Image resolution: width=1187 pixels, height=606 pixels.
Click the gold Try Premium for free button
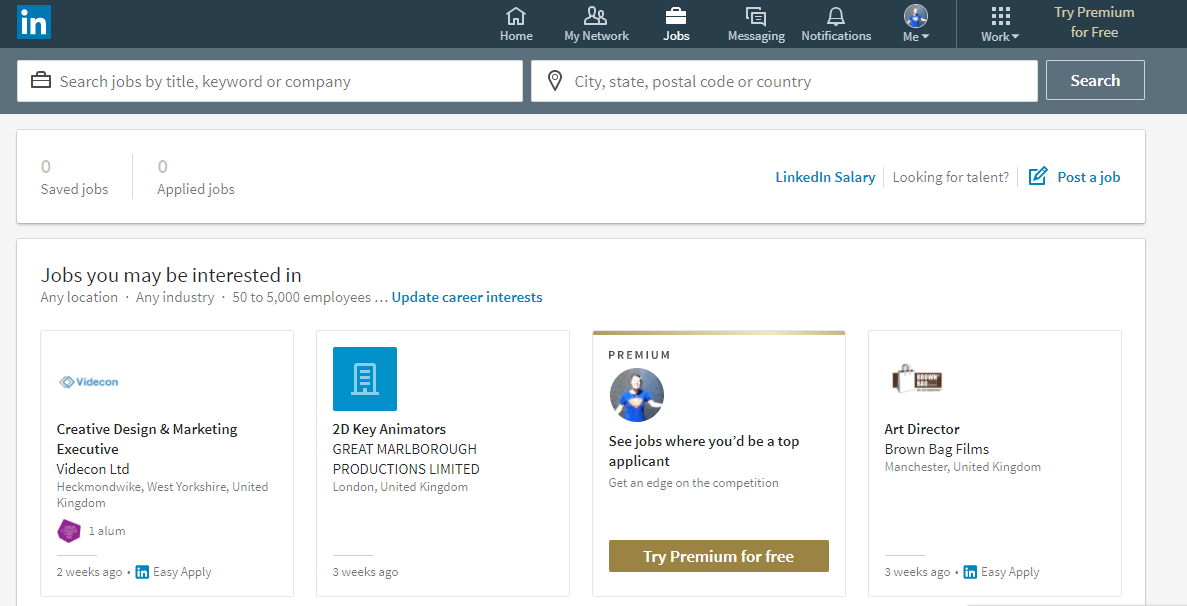718,556
